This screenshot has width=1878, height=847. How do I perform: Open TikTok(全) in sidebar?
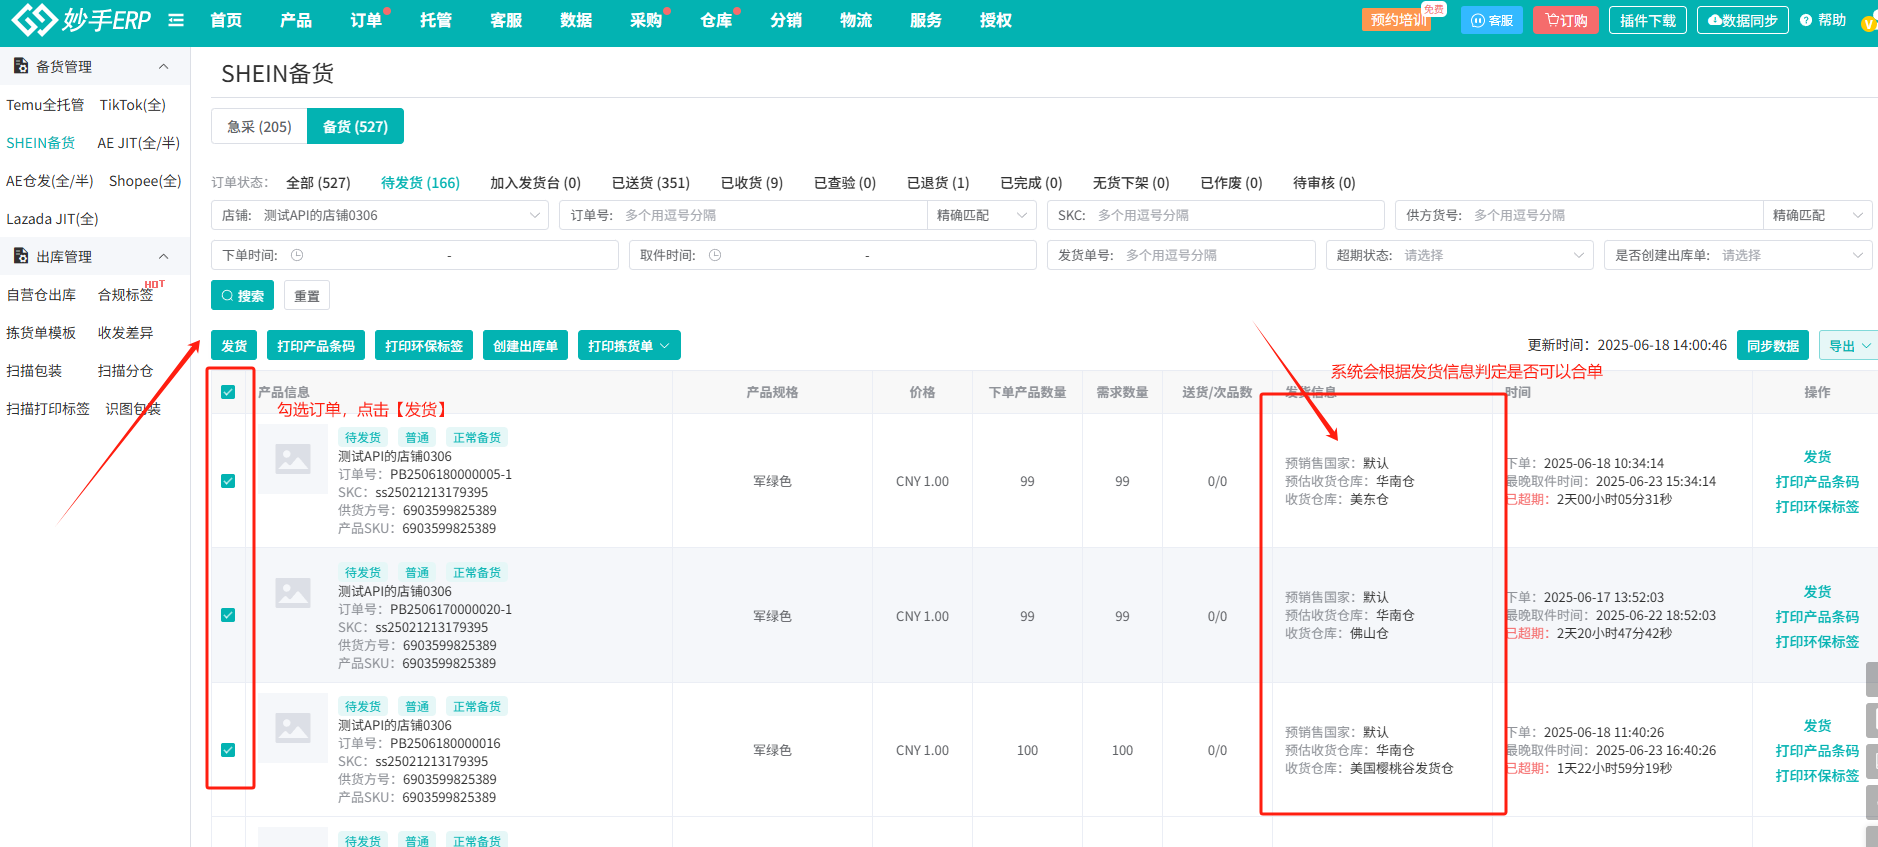(x=133, y=105)
